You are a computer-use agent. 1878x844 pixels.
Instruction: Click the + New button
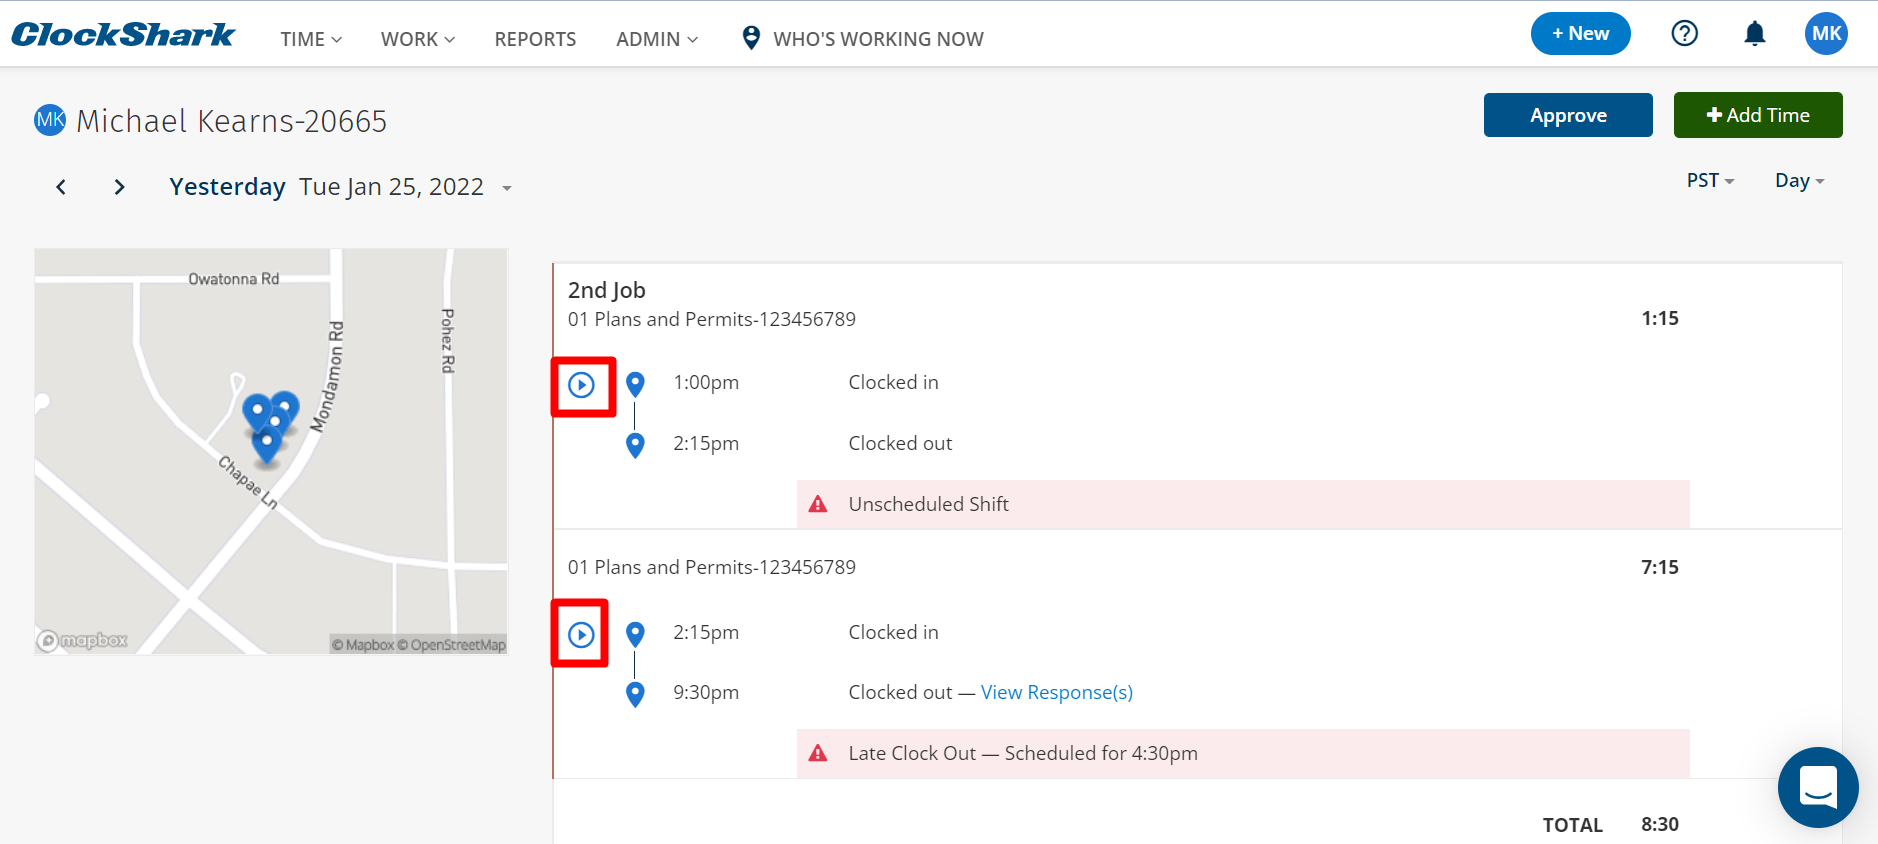(1580, 34)
